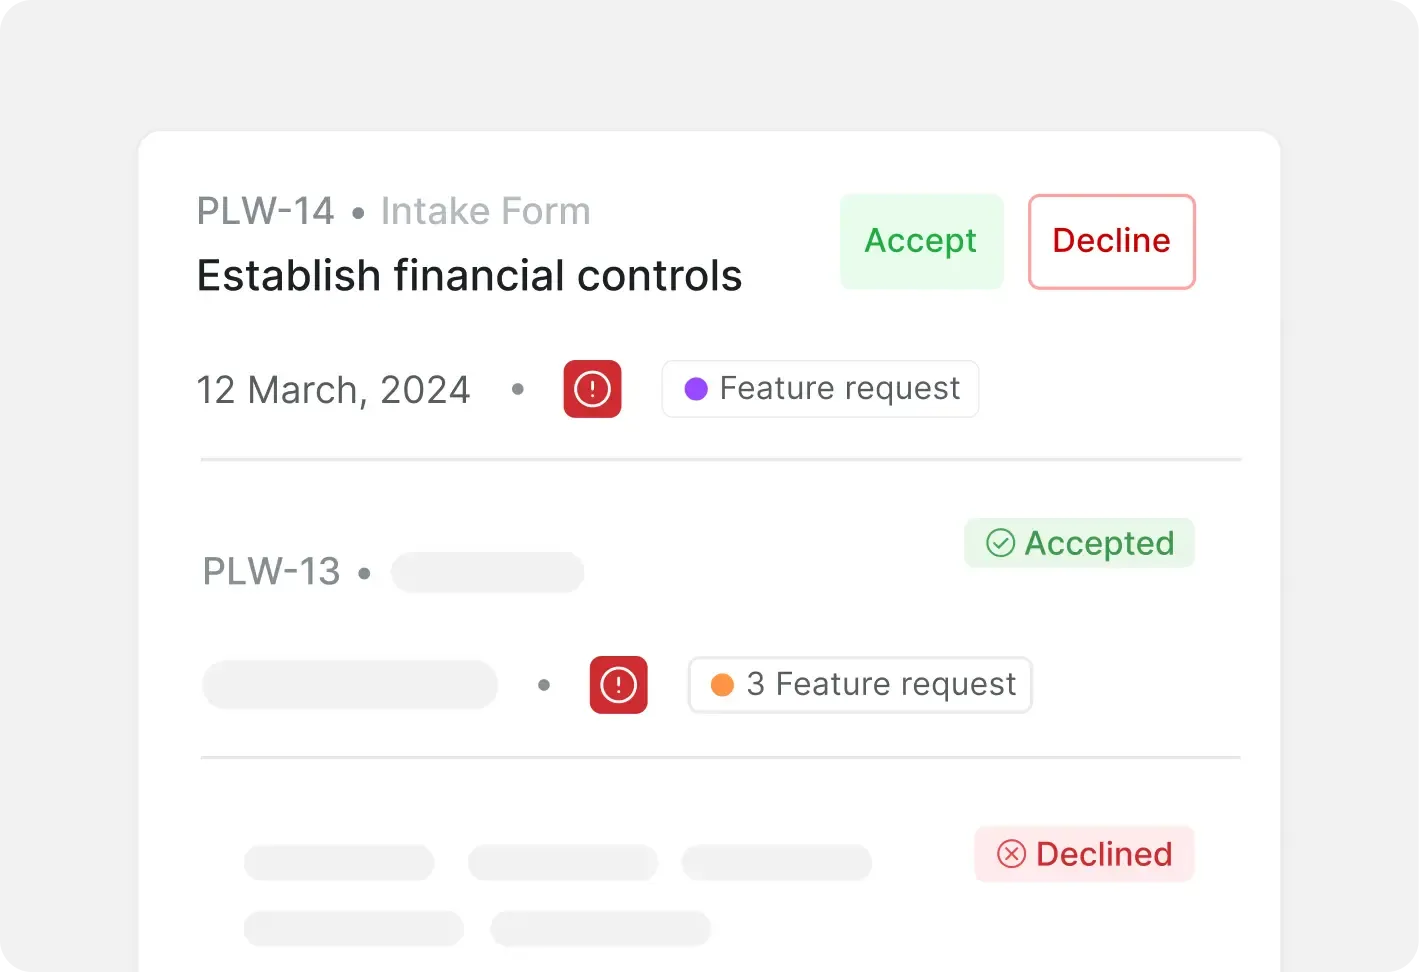Click the placeholder source pill next to PLW-13
Screen dimensions: 1419x972
(x=487, y=572)
